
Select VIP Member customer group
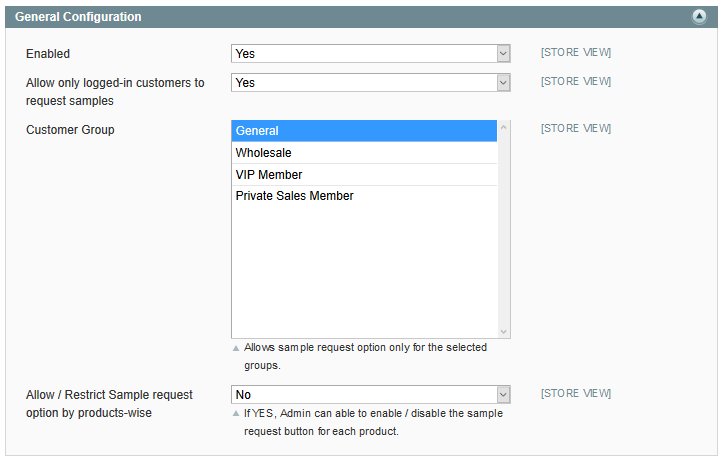[364, 175]
